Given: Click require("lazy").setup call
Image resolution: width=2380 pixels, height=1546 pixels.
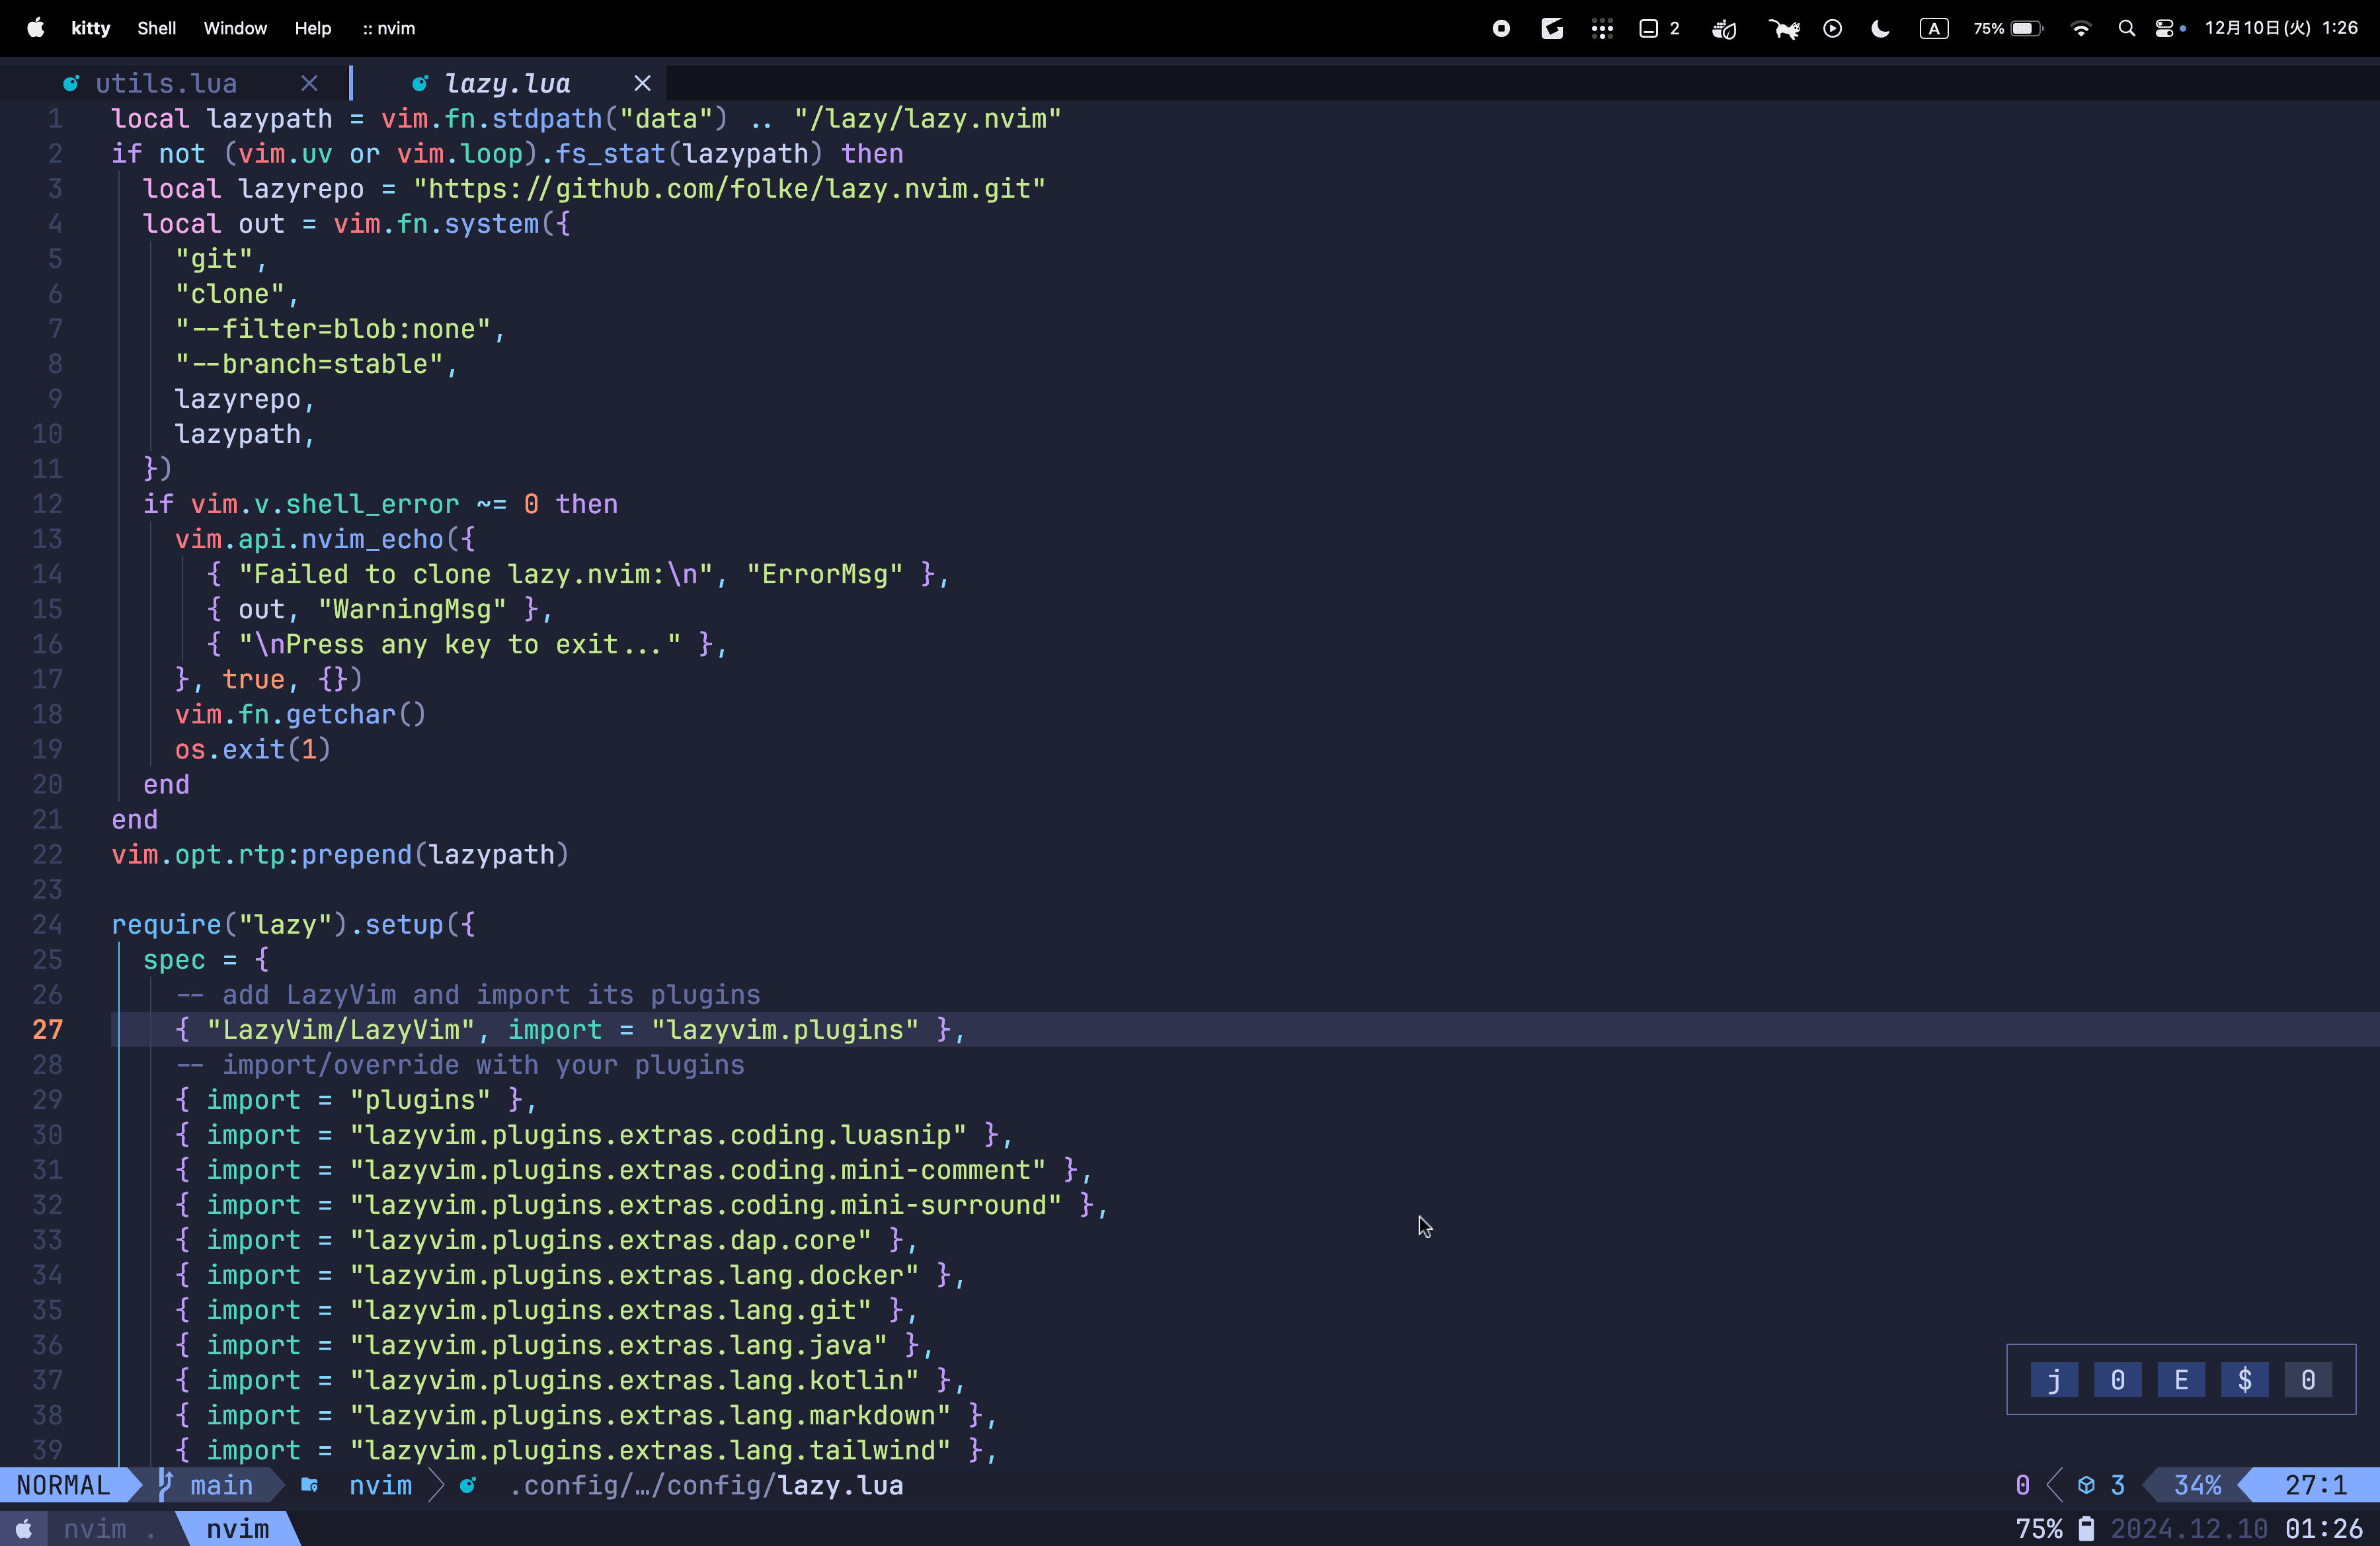Looking at the screenshot, I should (x=293, y=924).
